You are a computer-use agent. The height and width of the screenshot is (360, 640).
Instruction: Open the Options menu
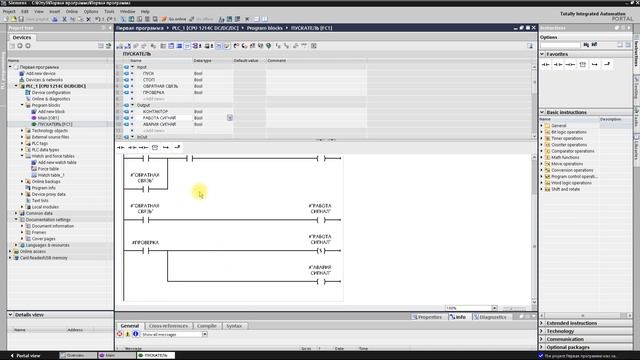point(91,11)
